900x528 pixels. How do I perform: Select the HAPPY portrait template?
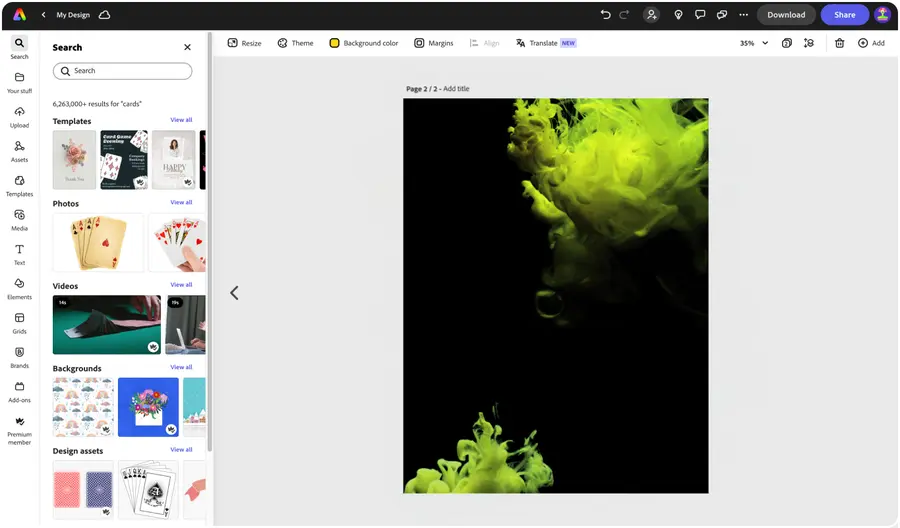pyautogui.click(x=174, y=160)
